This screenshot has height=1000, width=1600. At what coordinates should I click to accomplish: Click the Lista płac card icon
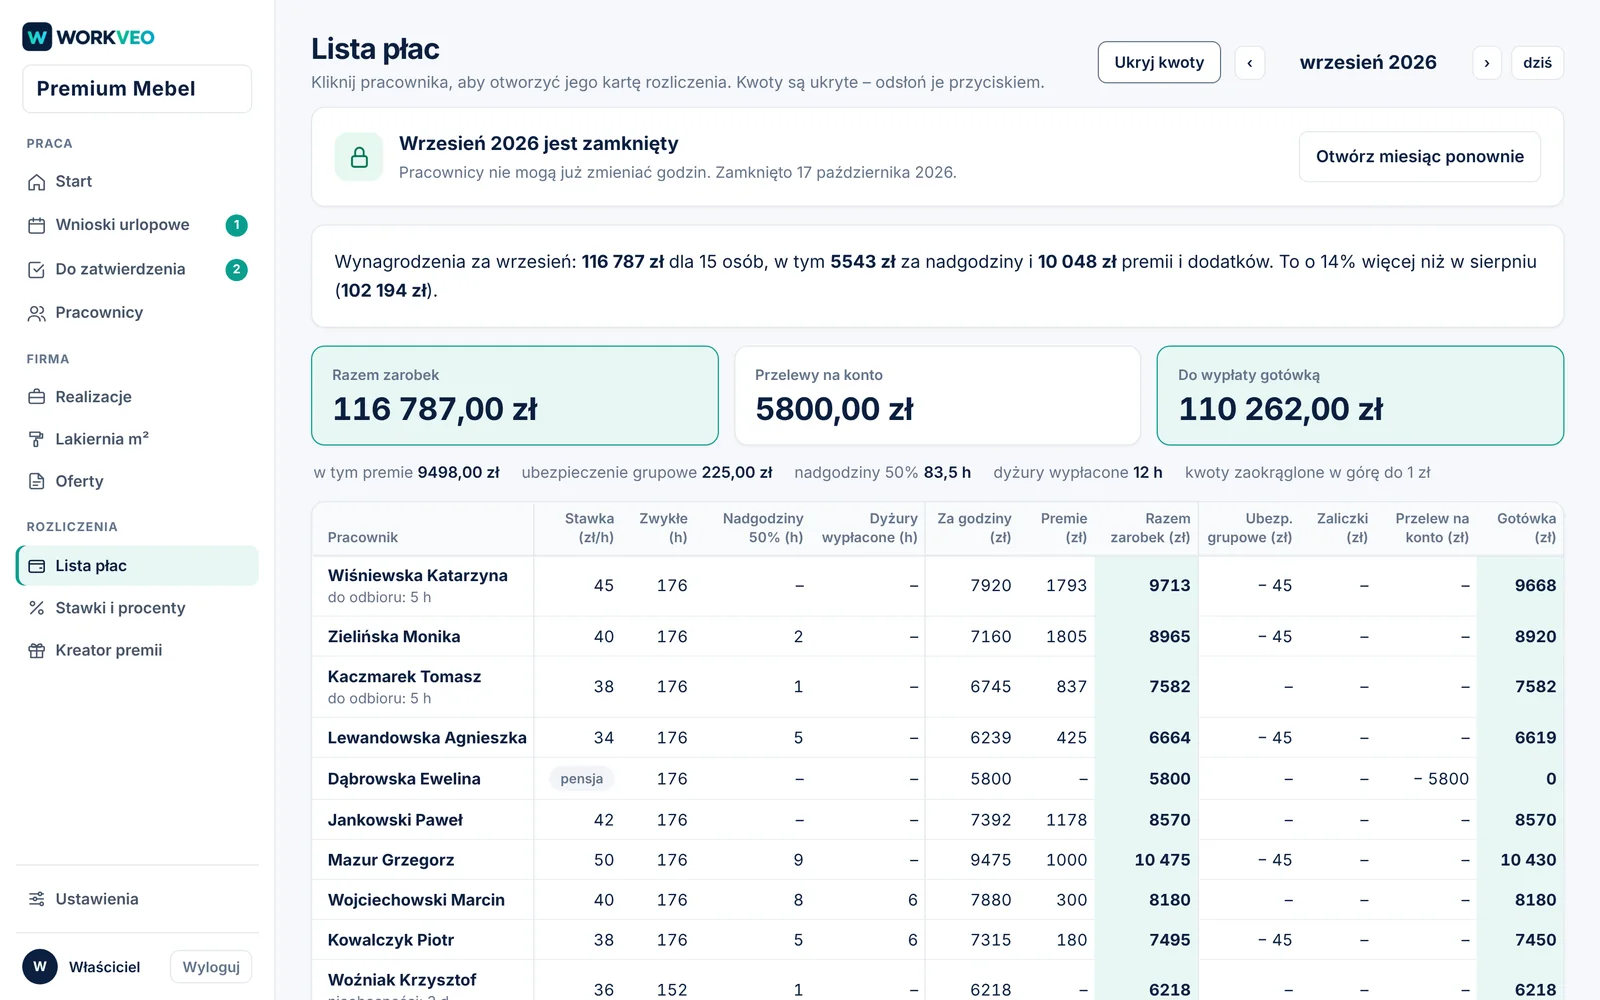(x=37, y=566)
